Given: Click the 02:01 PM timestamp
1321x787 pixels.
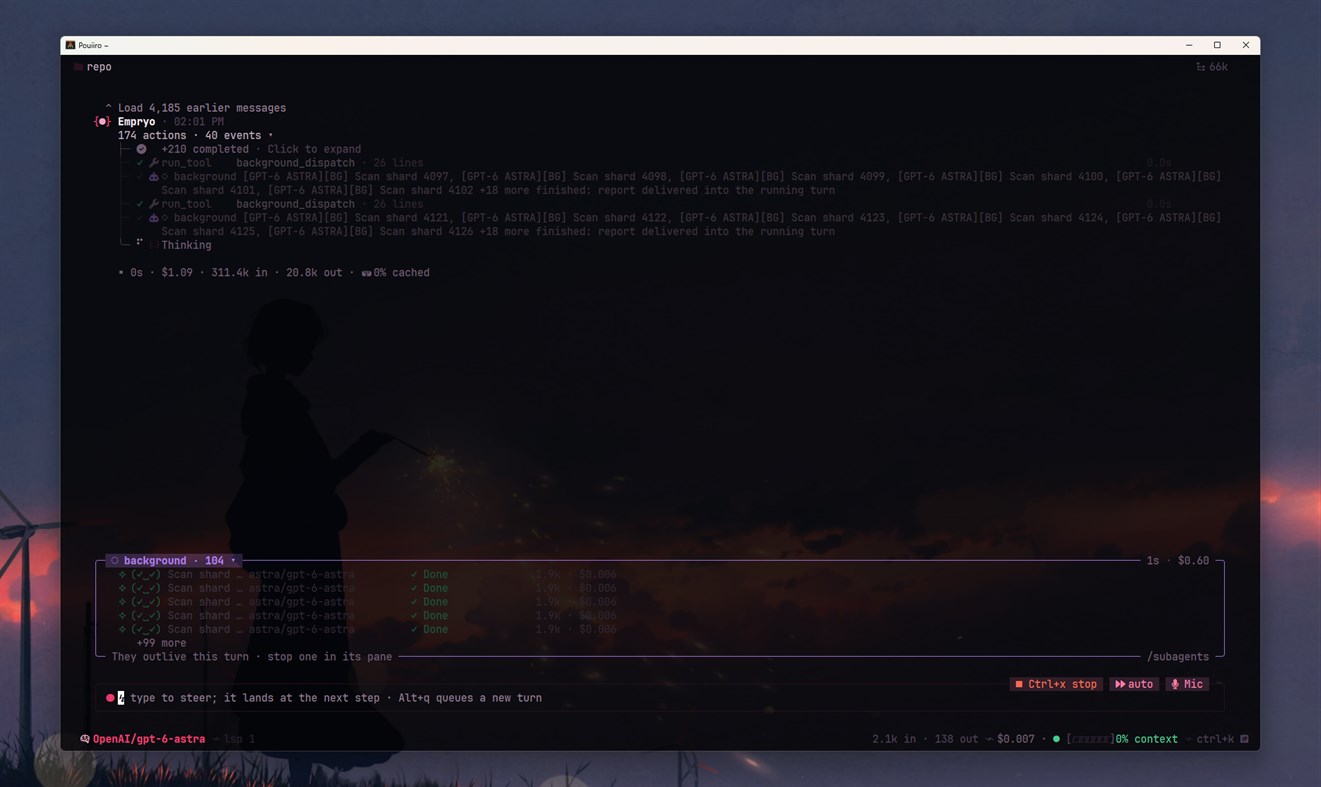Looking at the screenshot, I should click(199, 122).
